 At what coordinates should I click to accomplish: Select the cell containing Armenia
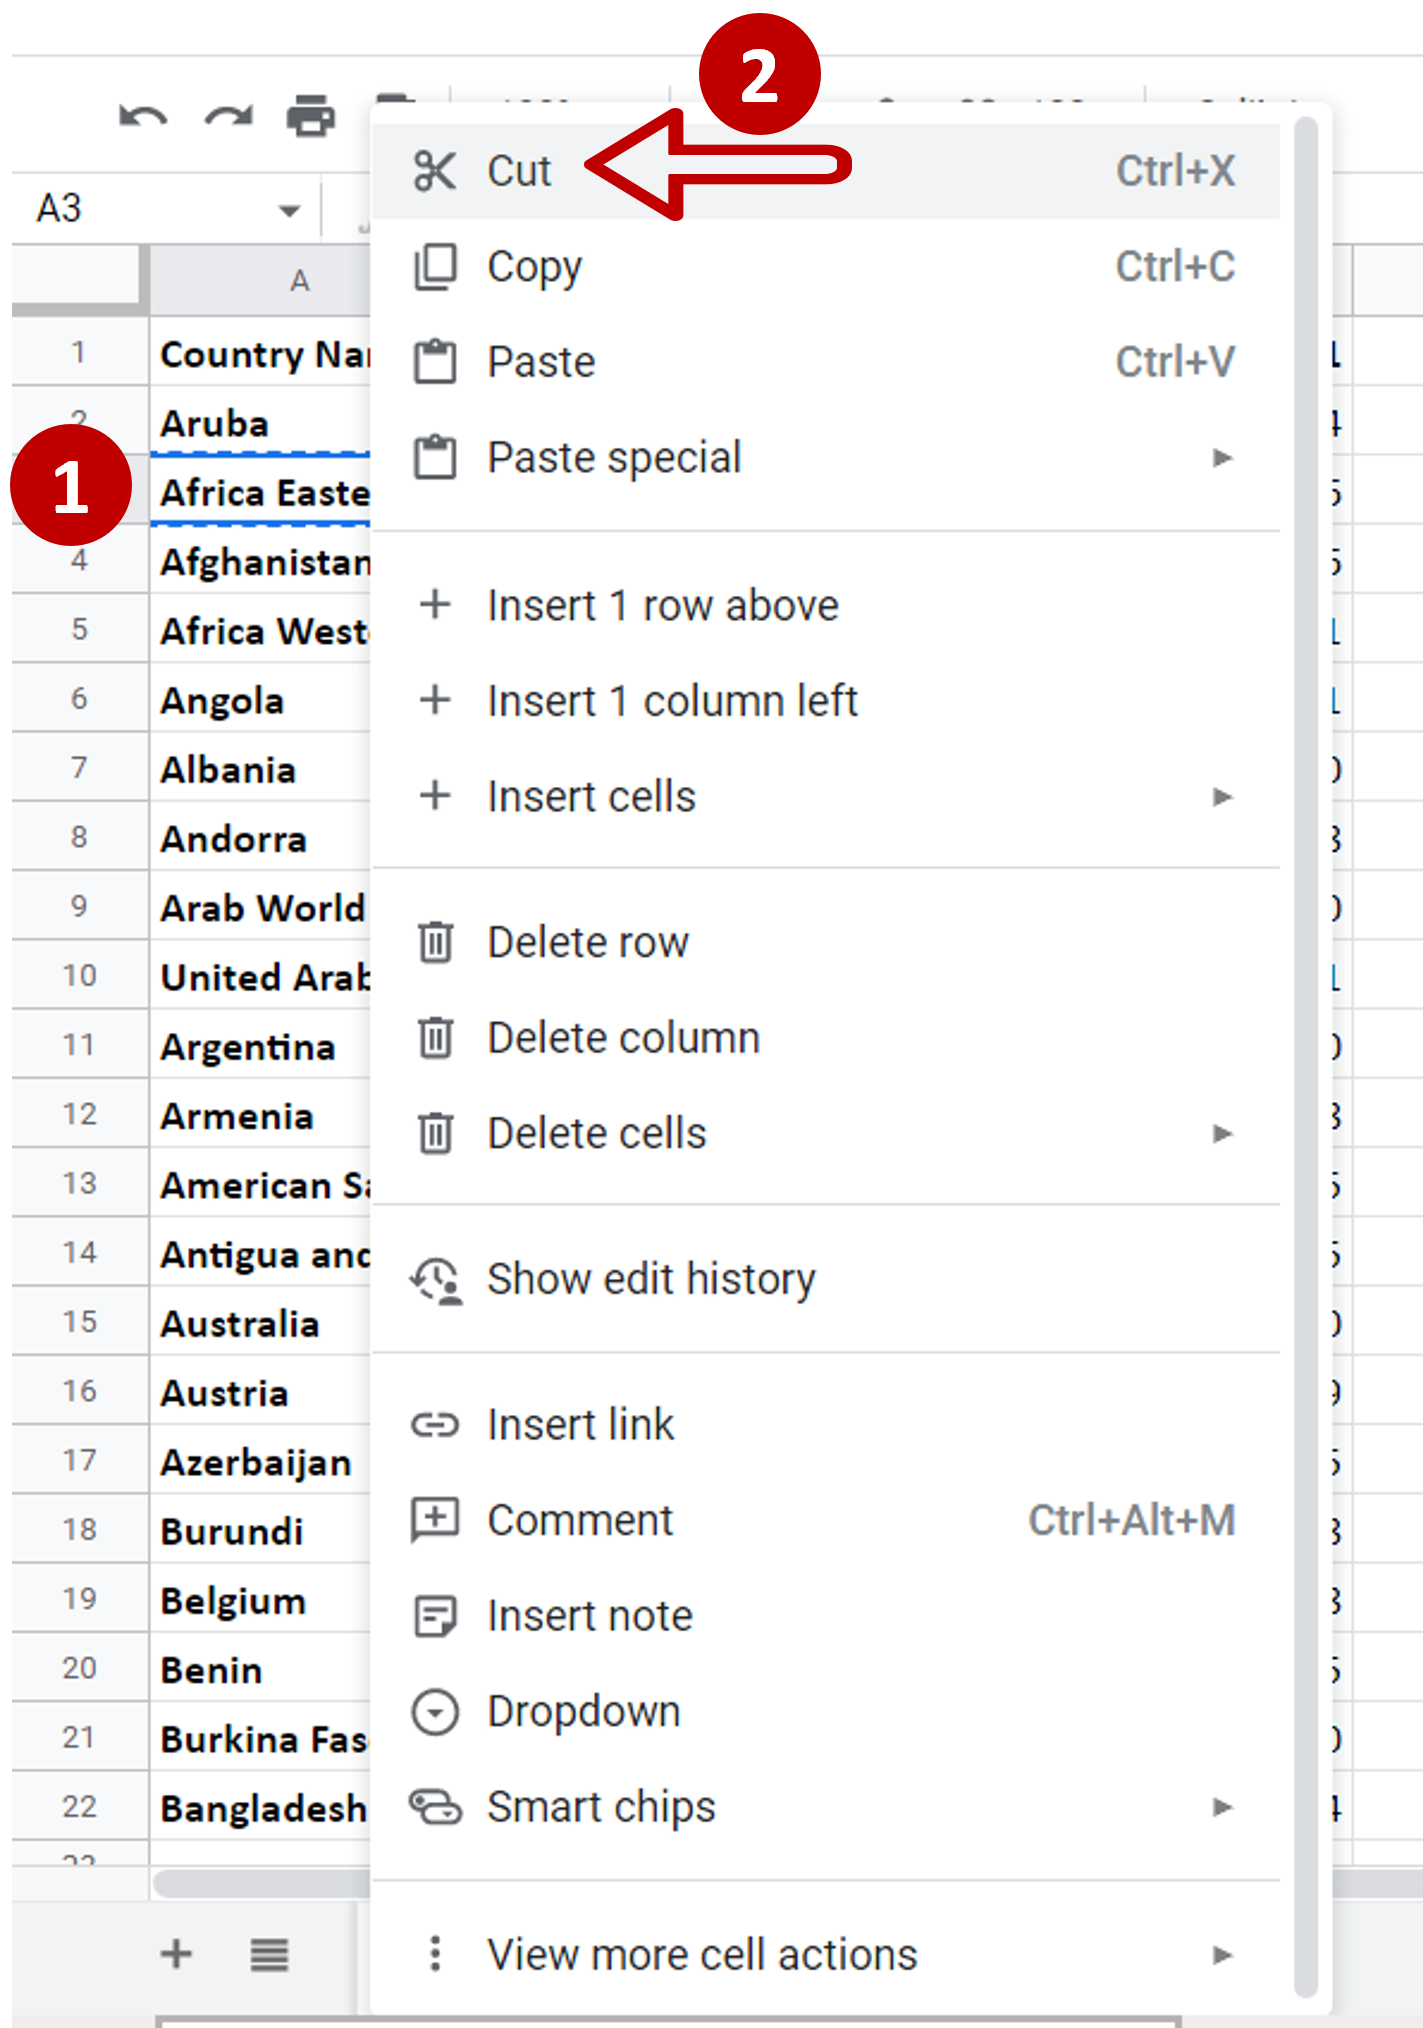click(x=261, y=1114)
